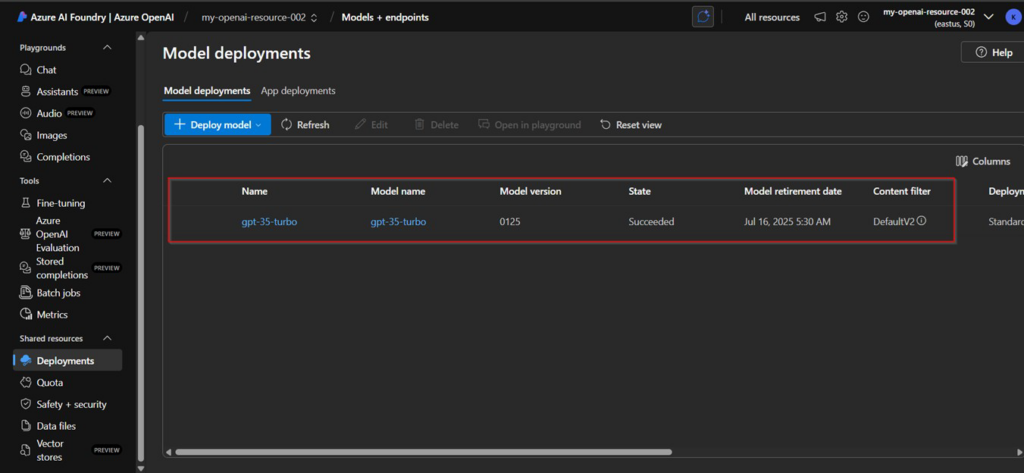Click the Azure AI Foundry logo
This screenshot has width=1024, height=473.
(x=22, y=17)
